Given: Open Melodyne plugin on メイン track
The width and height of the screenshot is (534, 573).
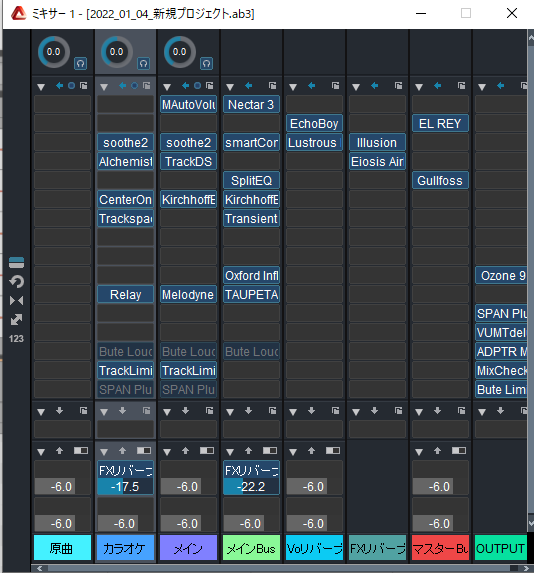Looking at the screenshot, I should point(188,295).
